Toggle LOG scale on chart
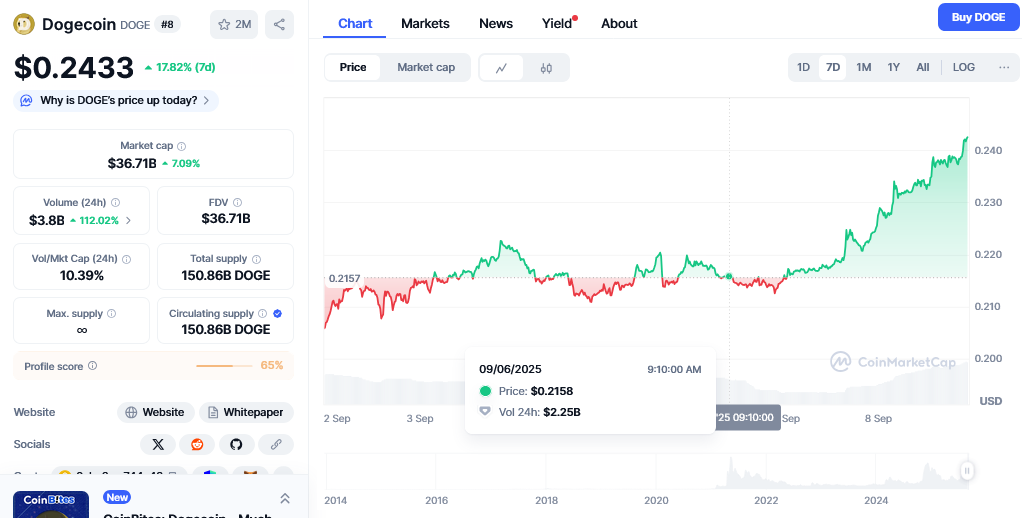The height and width of the screenshot is (518, 1022). coord(963,67)
